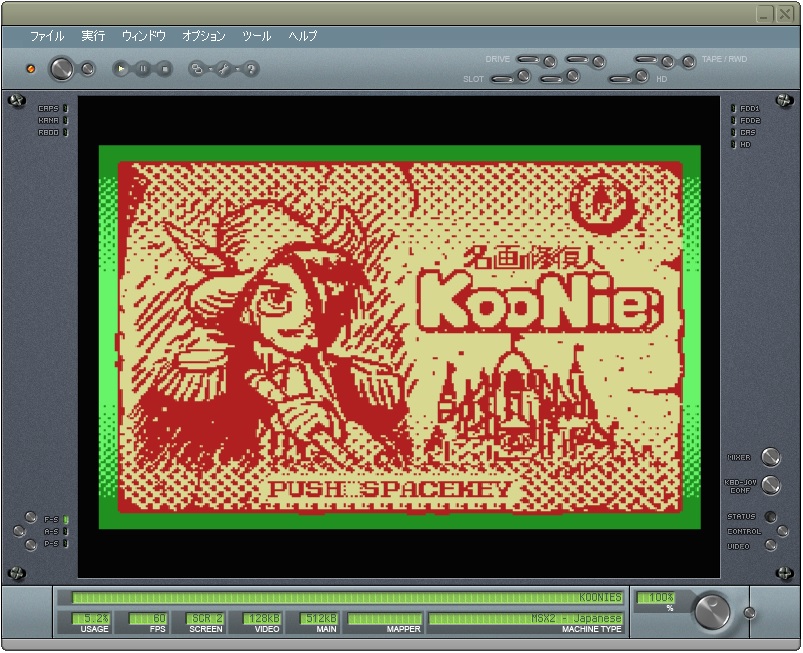Screen dimensions: 803x653
Task: Open the KBD-JOY CONF knob
Action: [x=770, y=485]
